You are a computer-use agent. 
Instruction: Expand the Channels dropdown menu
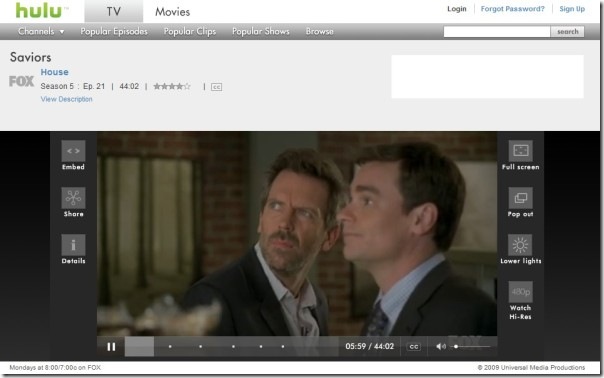click(x=41, y=31)
